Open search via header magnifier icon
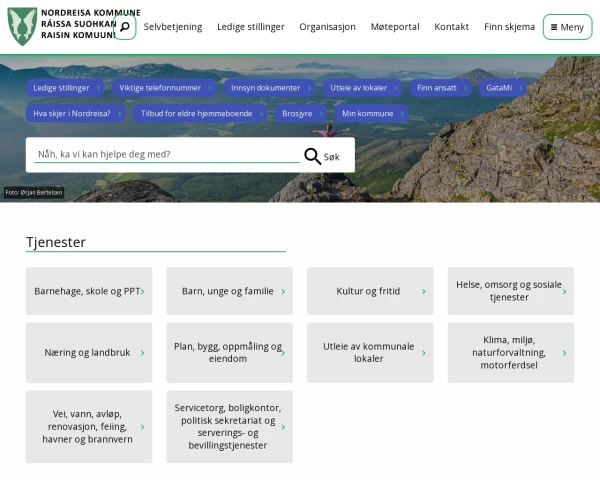This screenshot has height=480, width=600. point(124,27)
